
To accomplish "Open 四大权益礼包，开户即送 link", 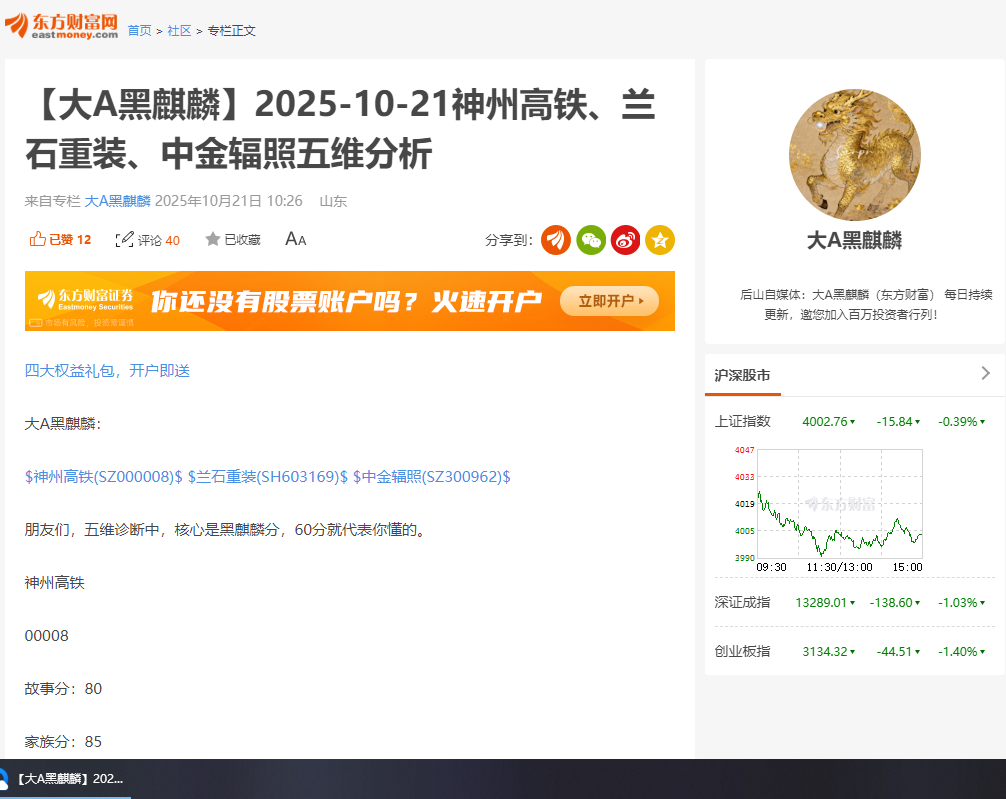I will [x=107, y=371].
